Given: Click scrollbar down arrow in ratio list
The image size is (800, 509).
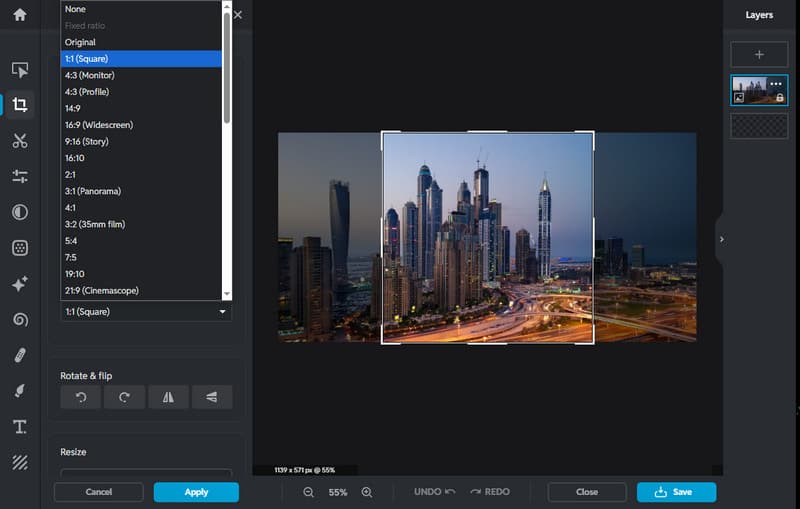Looking at the screenshot, I should pyautogui.click(x=227, y=295).
